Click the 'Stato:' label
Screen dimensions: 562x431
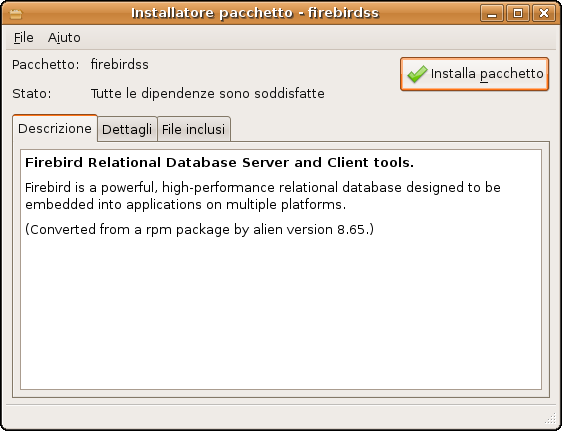tap(32, 94)
